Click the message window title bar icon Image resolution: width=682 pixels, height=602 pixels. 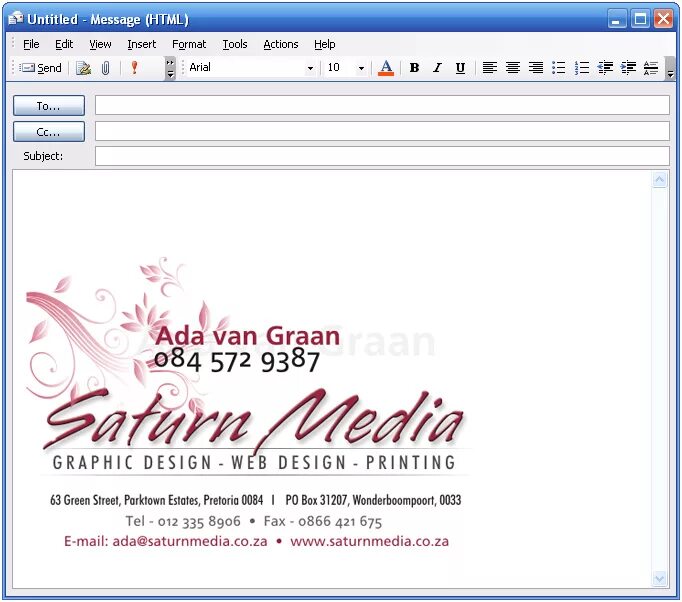point(16,19)
